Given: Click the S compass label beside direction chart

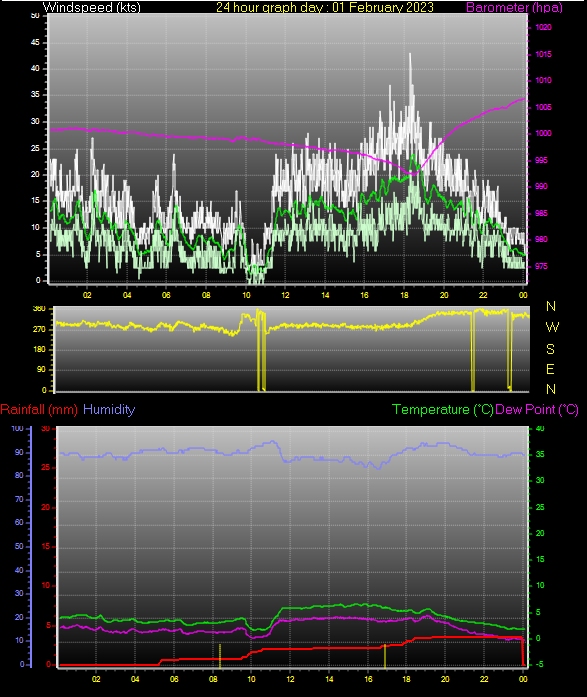Looking at the screenshot, I should 551,349.
